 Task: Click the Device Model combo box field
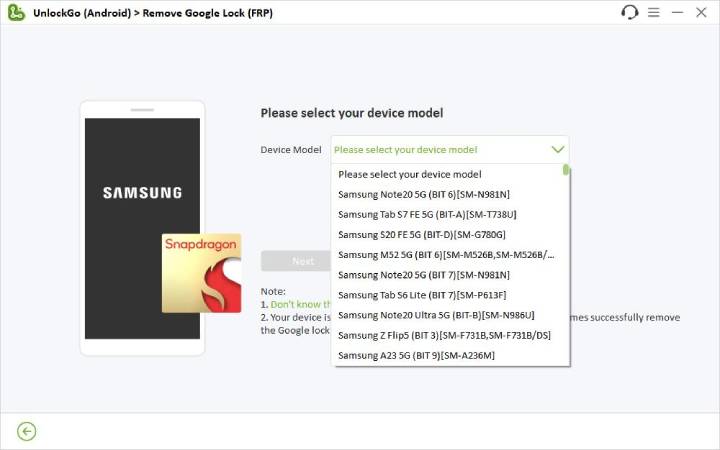[450, 150]
